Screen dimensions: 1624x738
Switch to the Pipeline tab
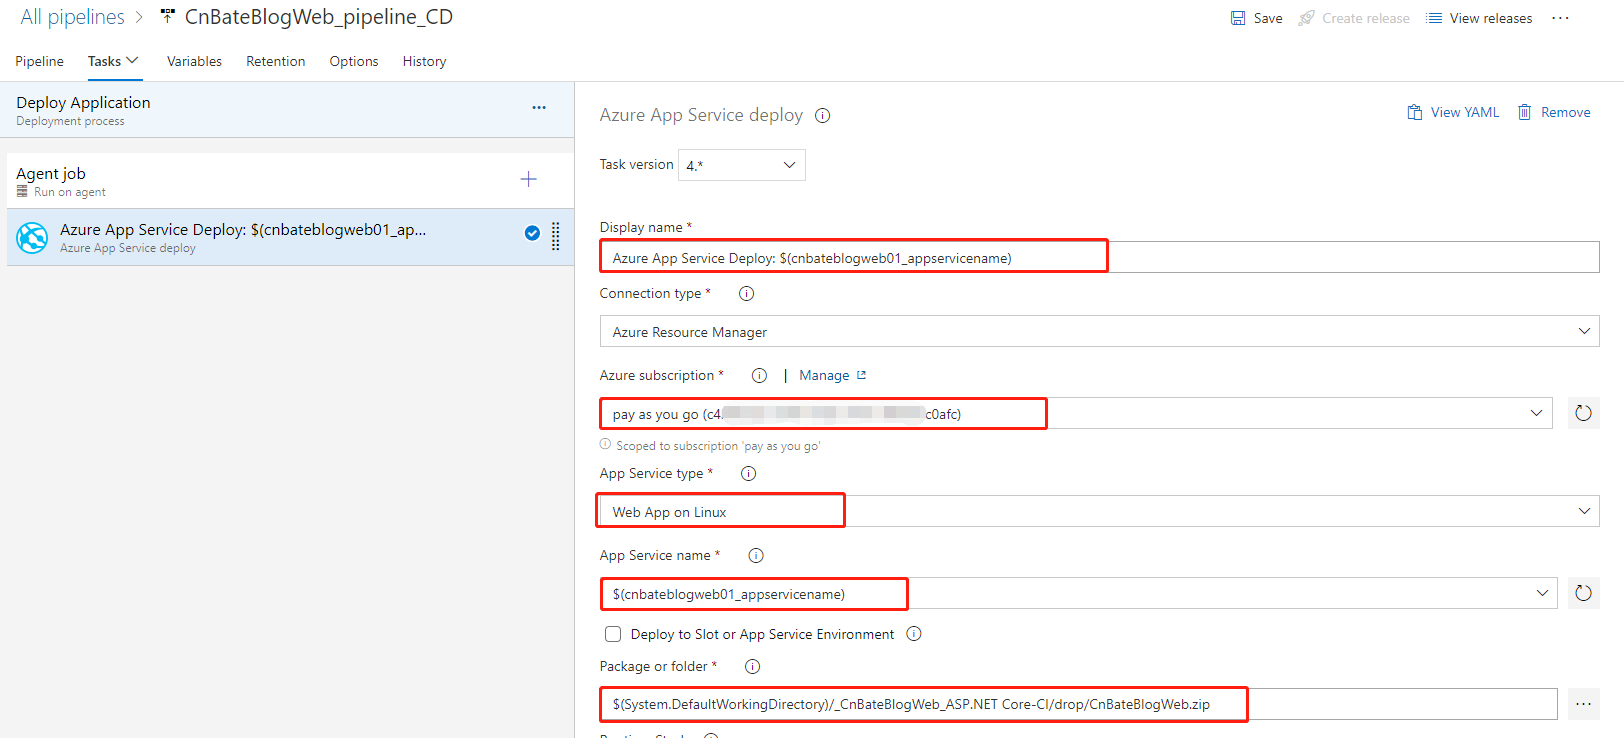[39, 61]
